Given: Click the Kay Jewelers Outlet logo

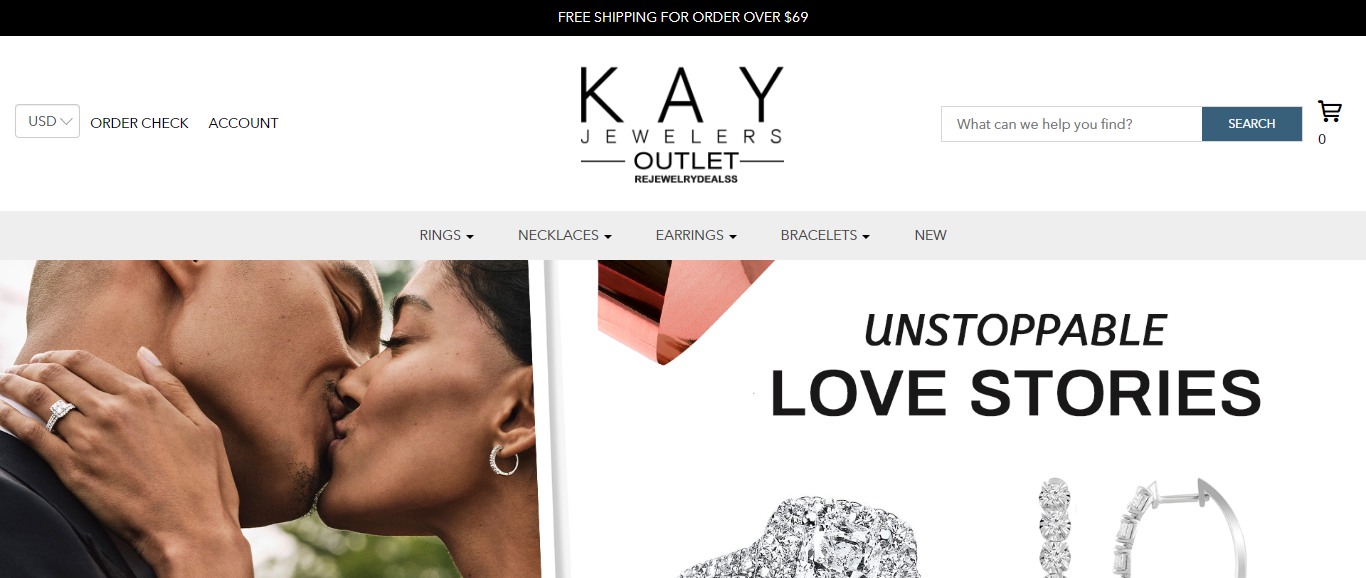Looking at the screenshot, I should tap(682, 125).
